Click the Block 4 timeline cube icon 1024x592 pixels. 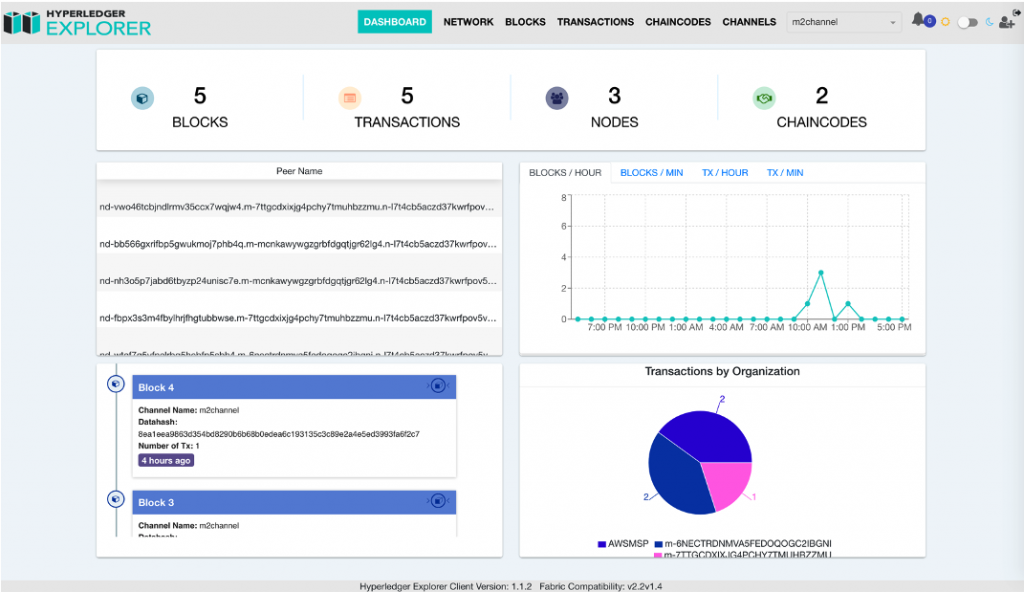[116, 384]
